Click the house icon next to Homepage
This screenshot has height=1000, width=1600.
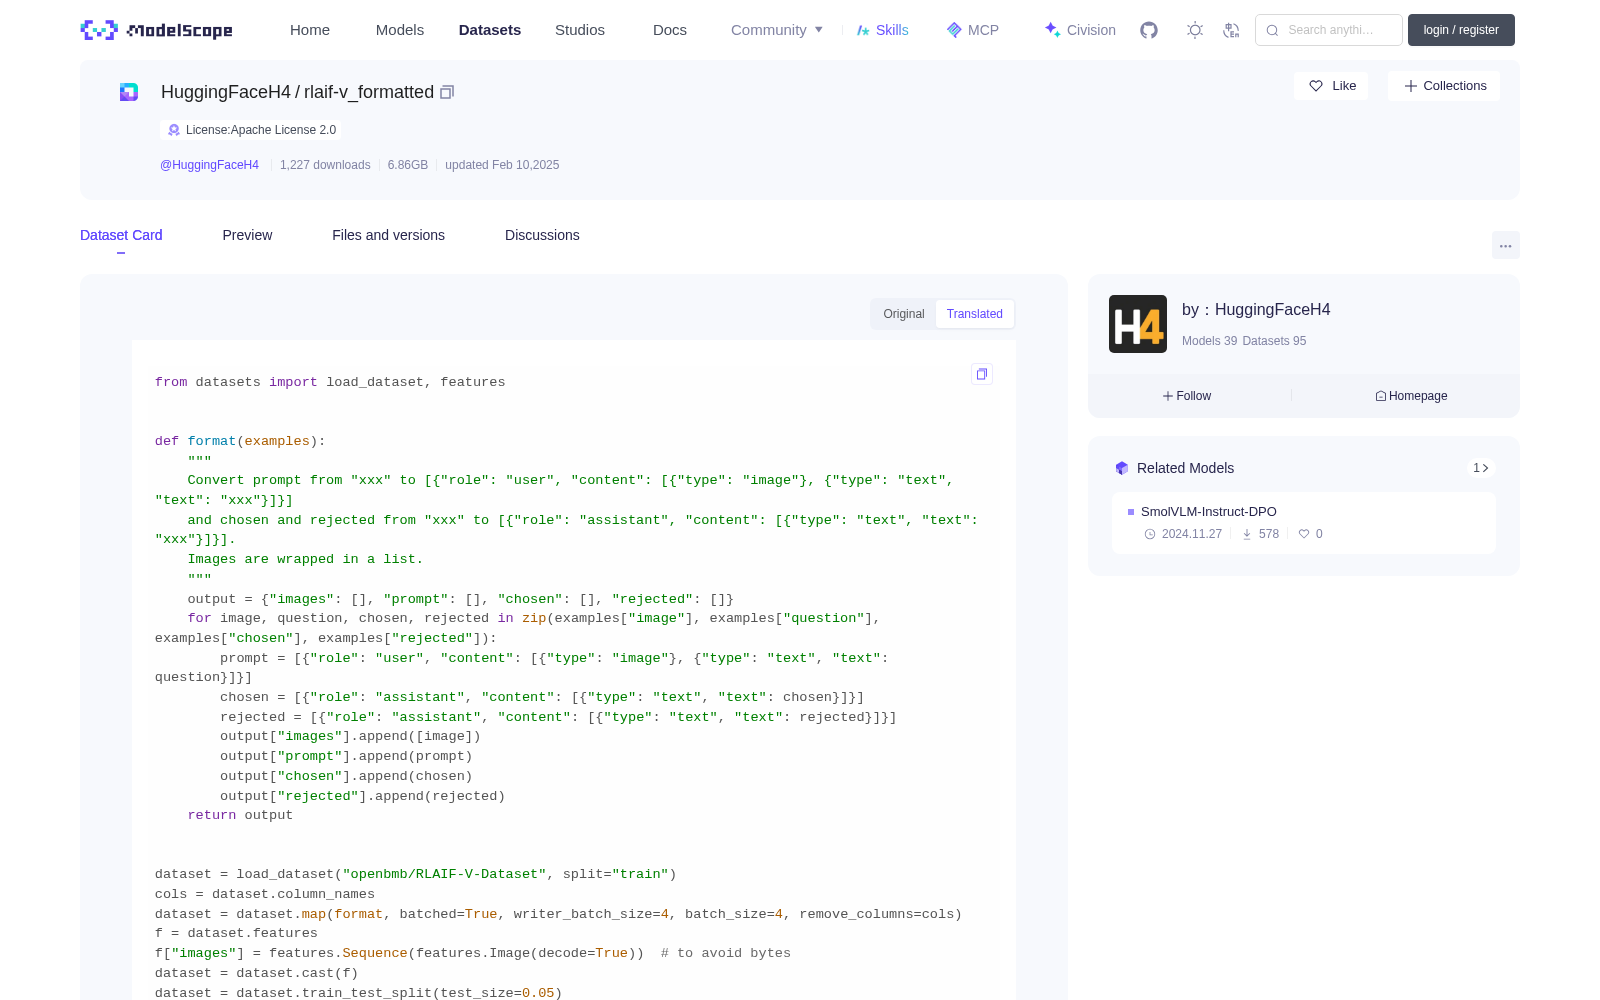point(1381,396)
